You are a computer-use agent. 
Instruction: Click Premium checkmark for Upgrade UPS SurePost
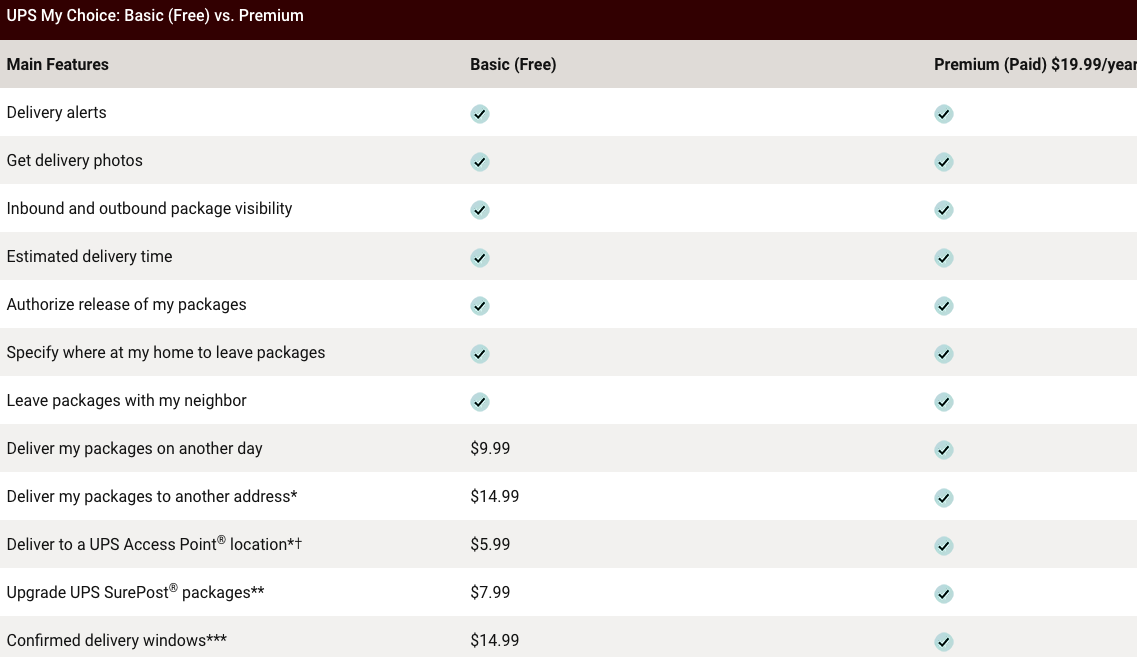tap(944, 594)
